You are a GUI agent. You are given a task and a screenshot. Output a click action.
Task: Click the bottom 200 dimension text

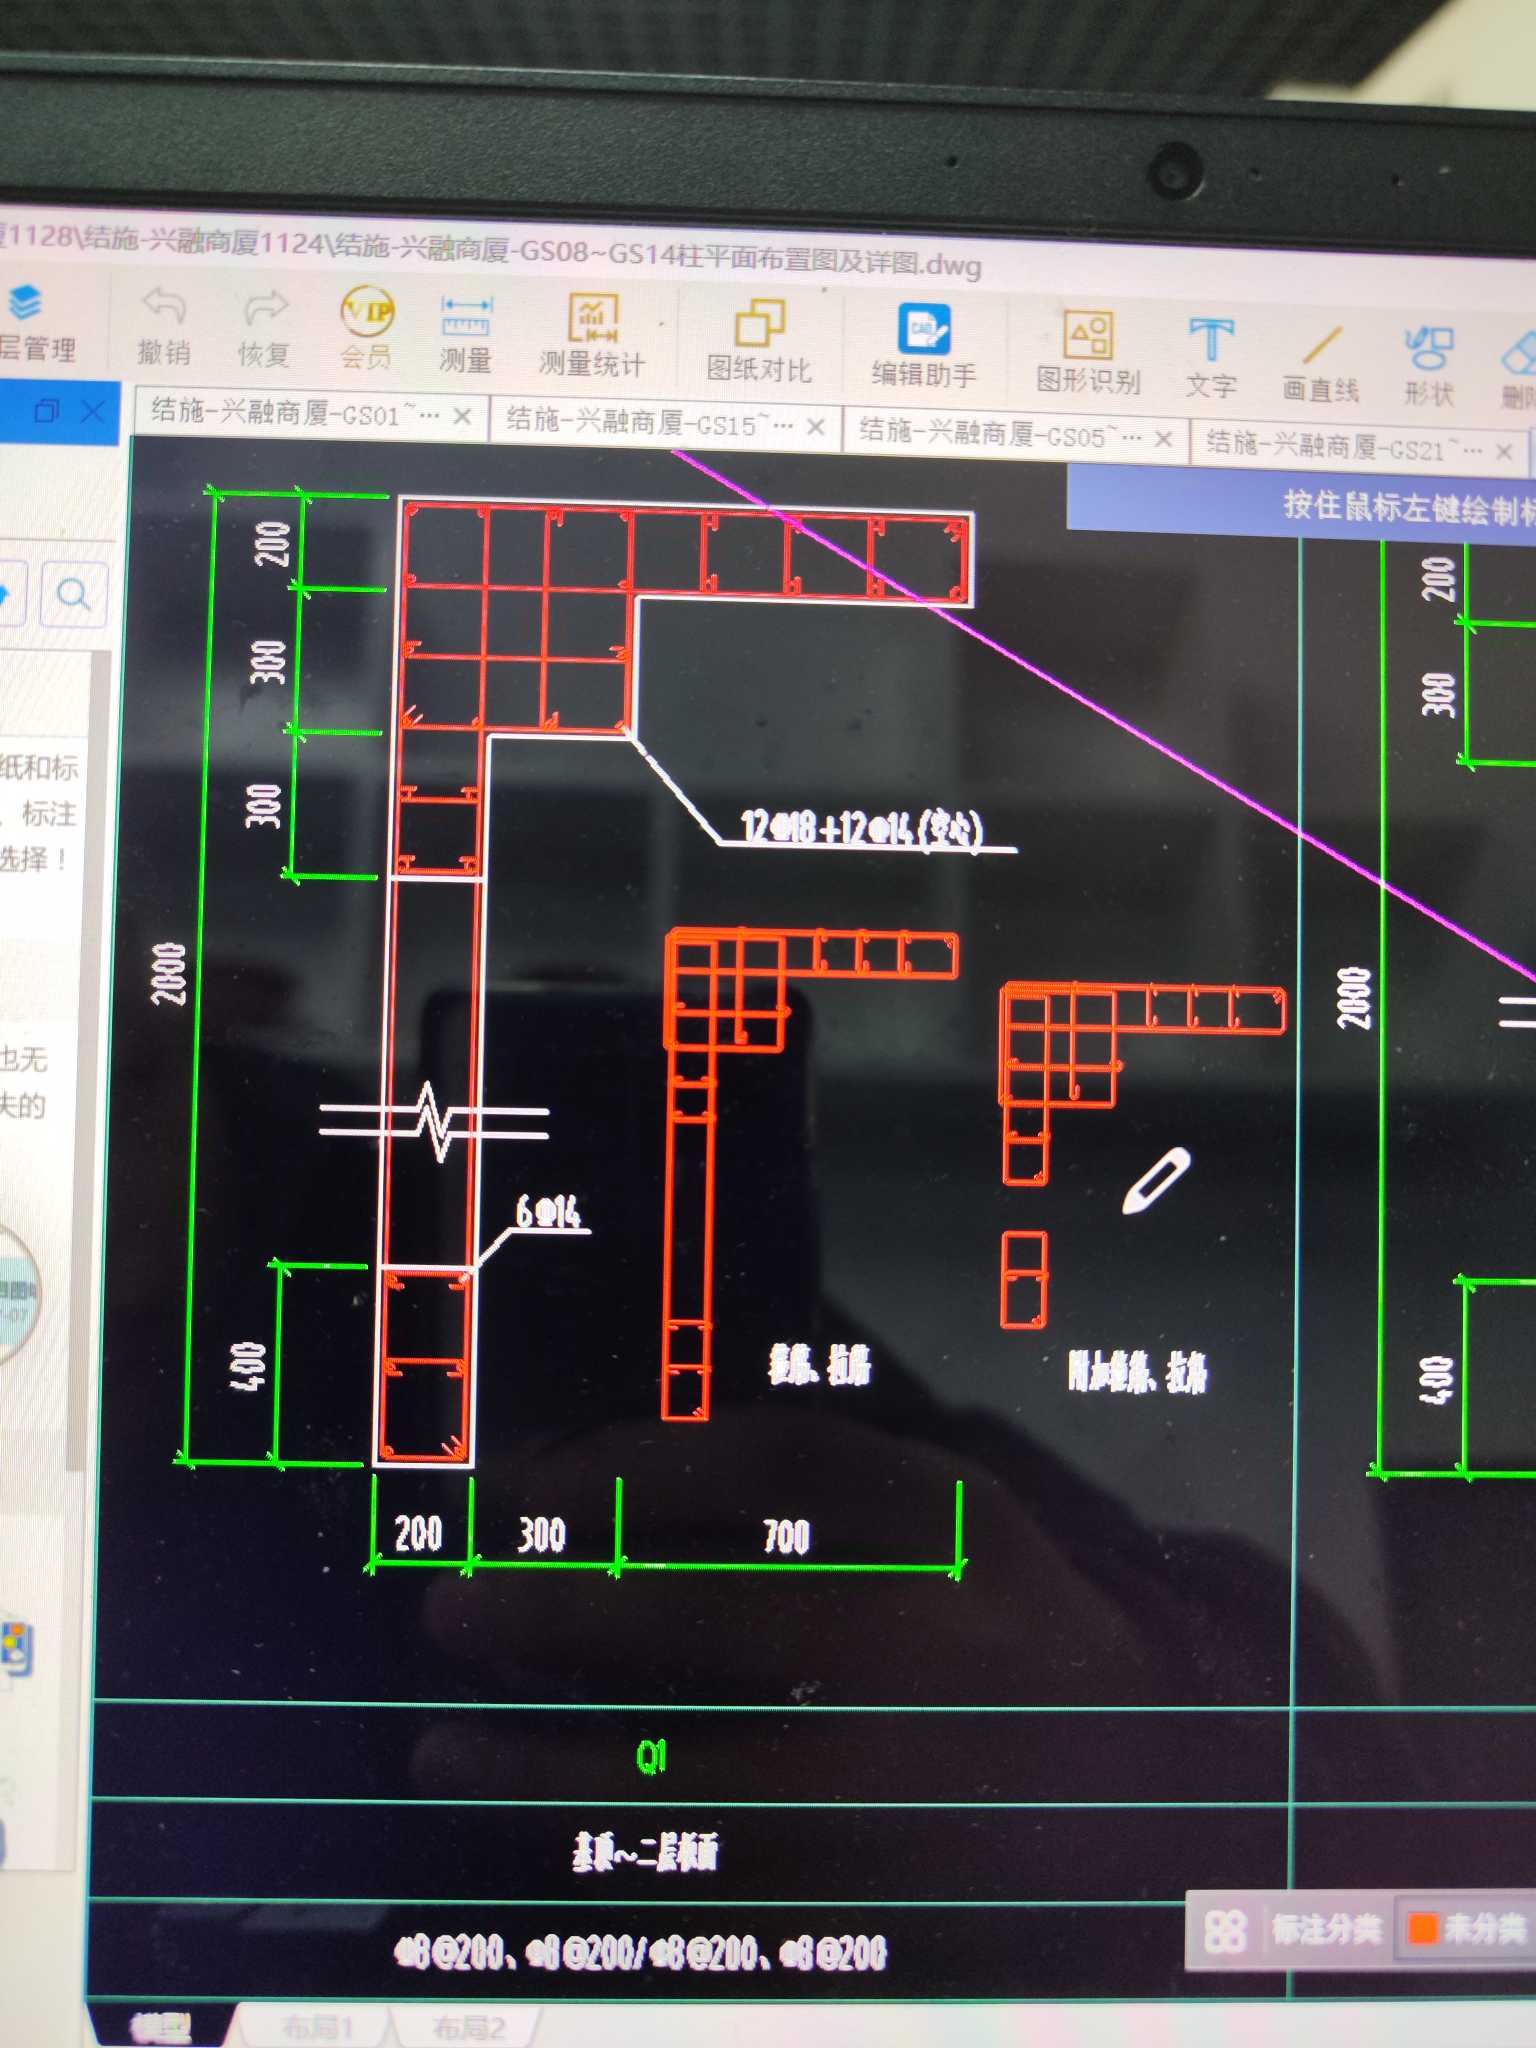point(418,1532)
